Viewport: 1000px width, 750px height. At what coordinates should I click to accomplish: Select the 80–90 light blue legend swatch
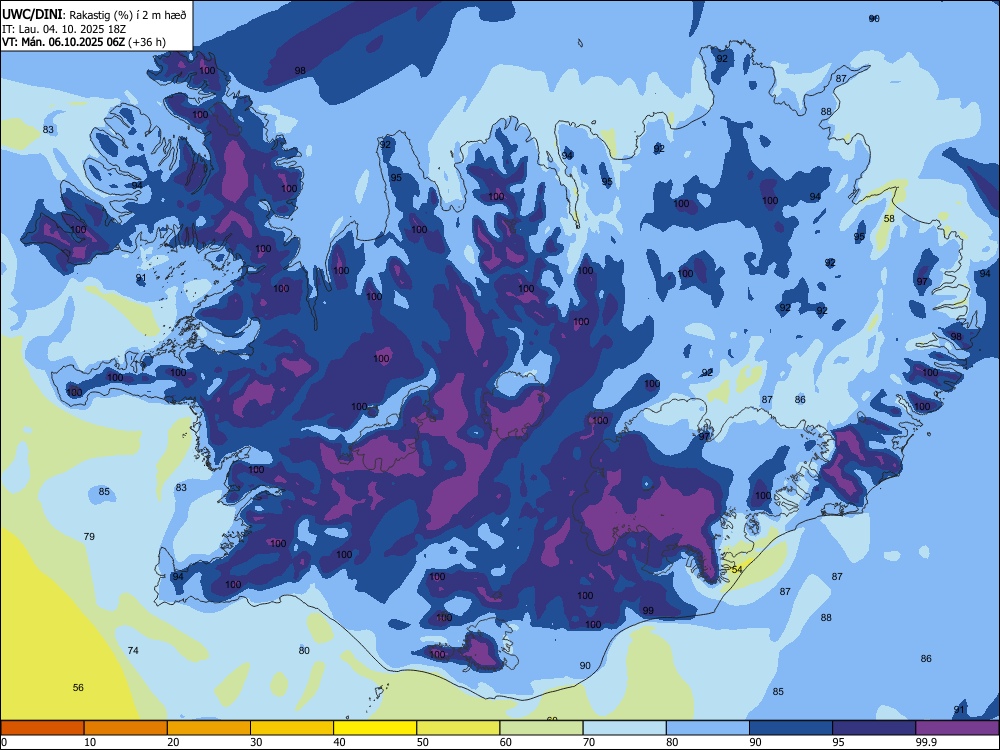tap(708, 728)
